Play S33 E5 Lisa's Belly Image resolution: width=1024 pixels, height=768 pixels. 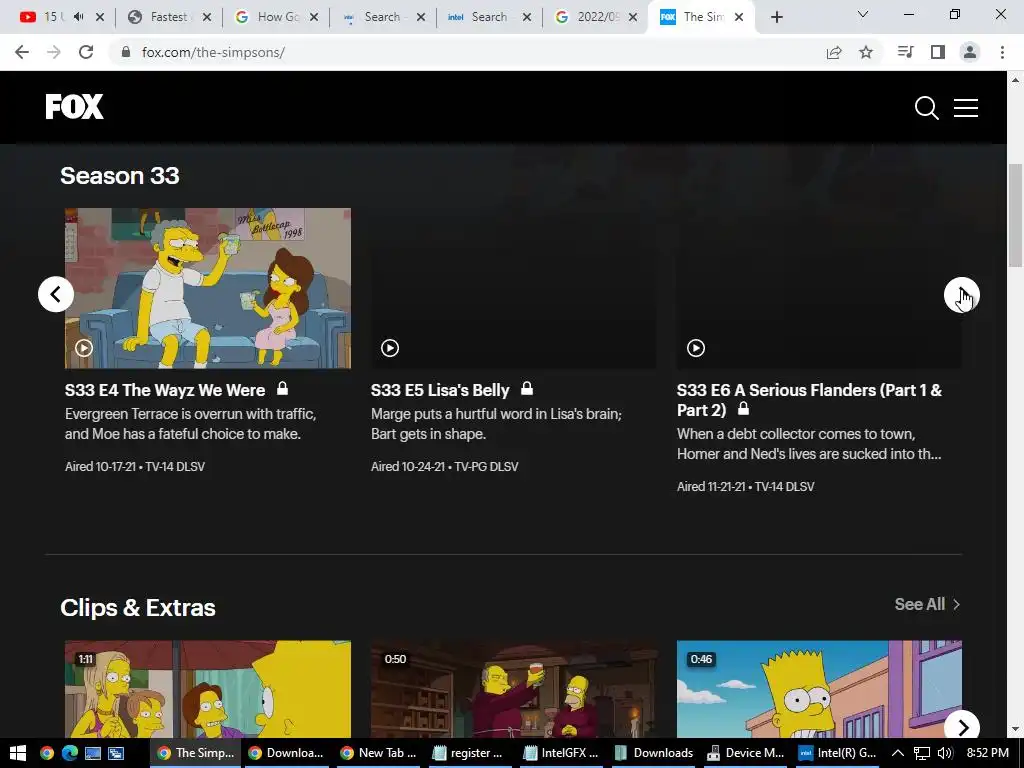click(390, 348)
